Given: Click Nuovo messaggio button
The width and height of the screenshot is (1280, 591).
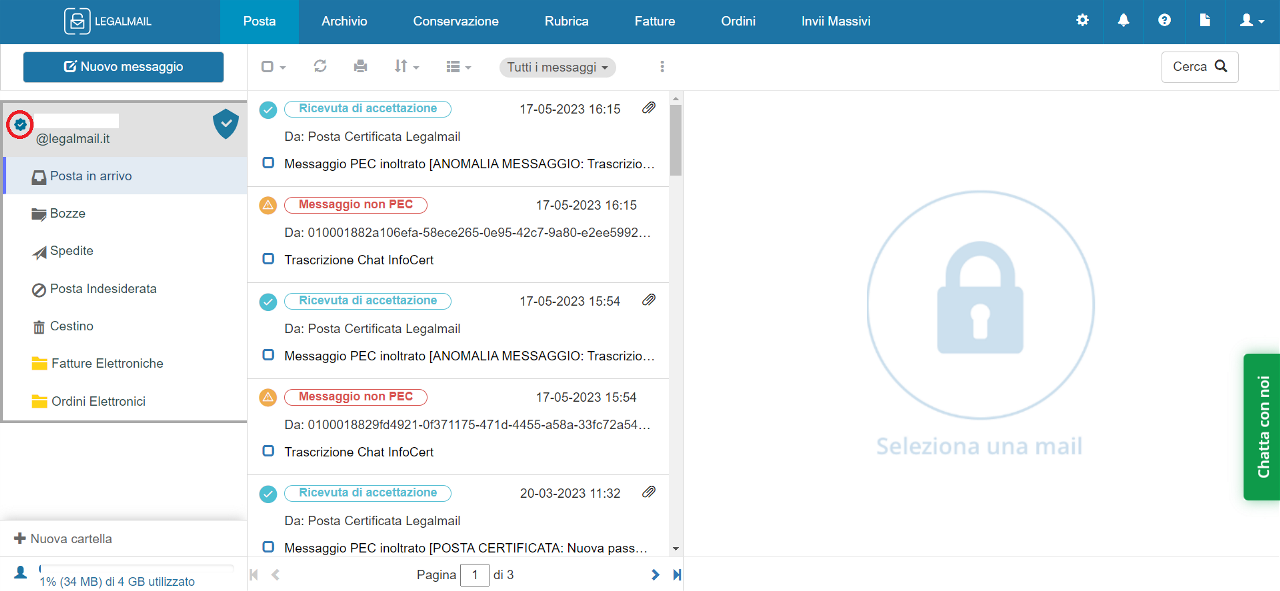Looking at the screenshot, I should 123,67.
